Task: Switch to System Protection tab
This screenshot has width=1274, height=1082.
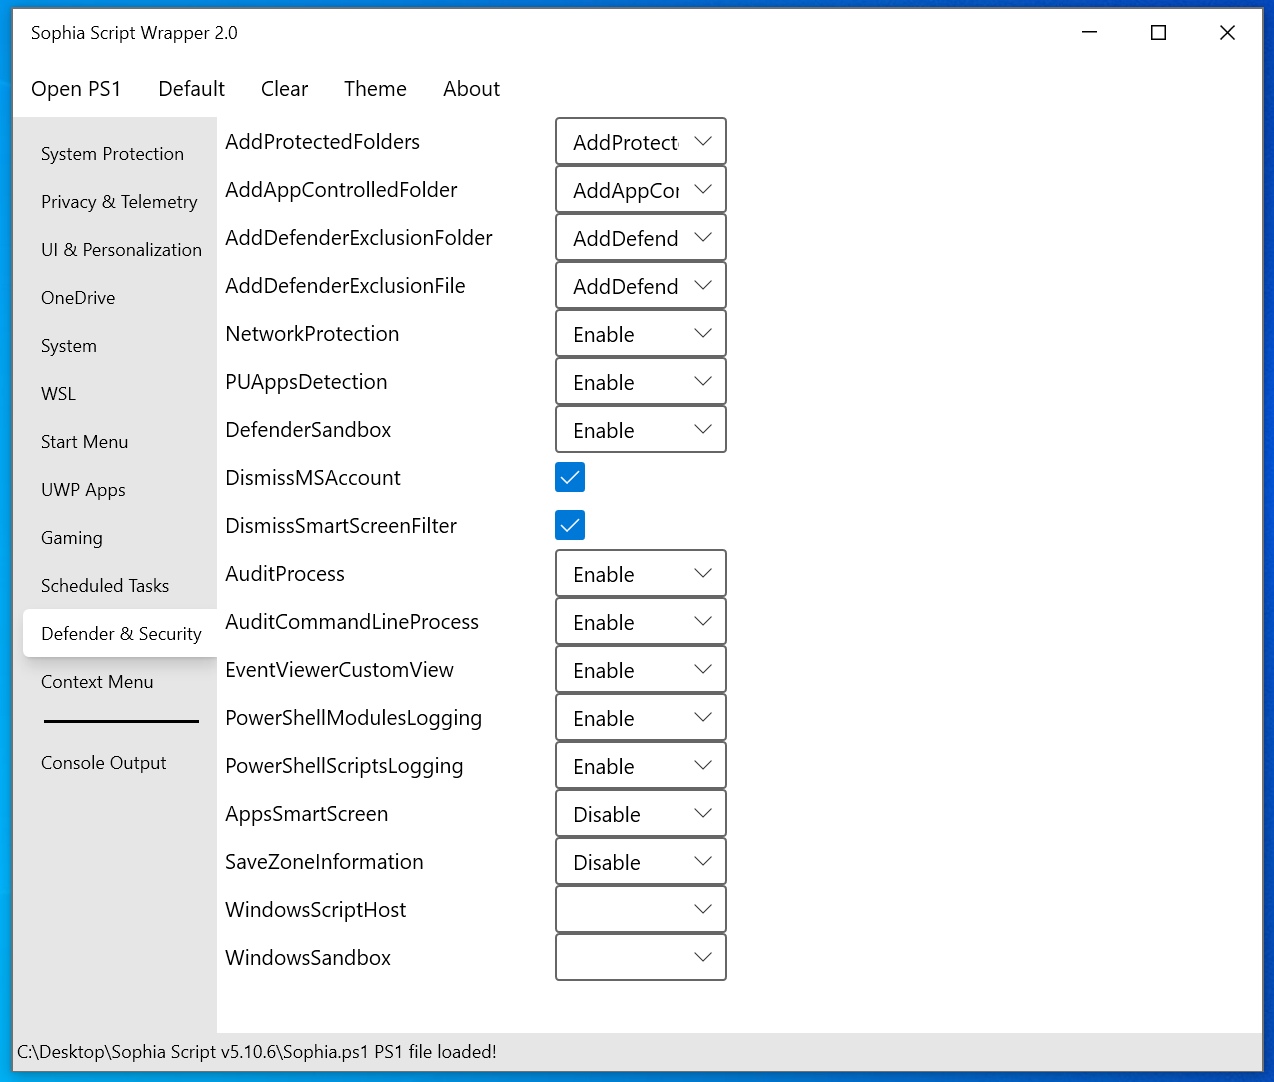Action: coord(120,154)
